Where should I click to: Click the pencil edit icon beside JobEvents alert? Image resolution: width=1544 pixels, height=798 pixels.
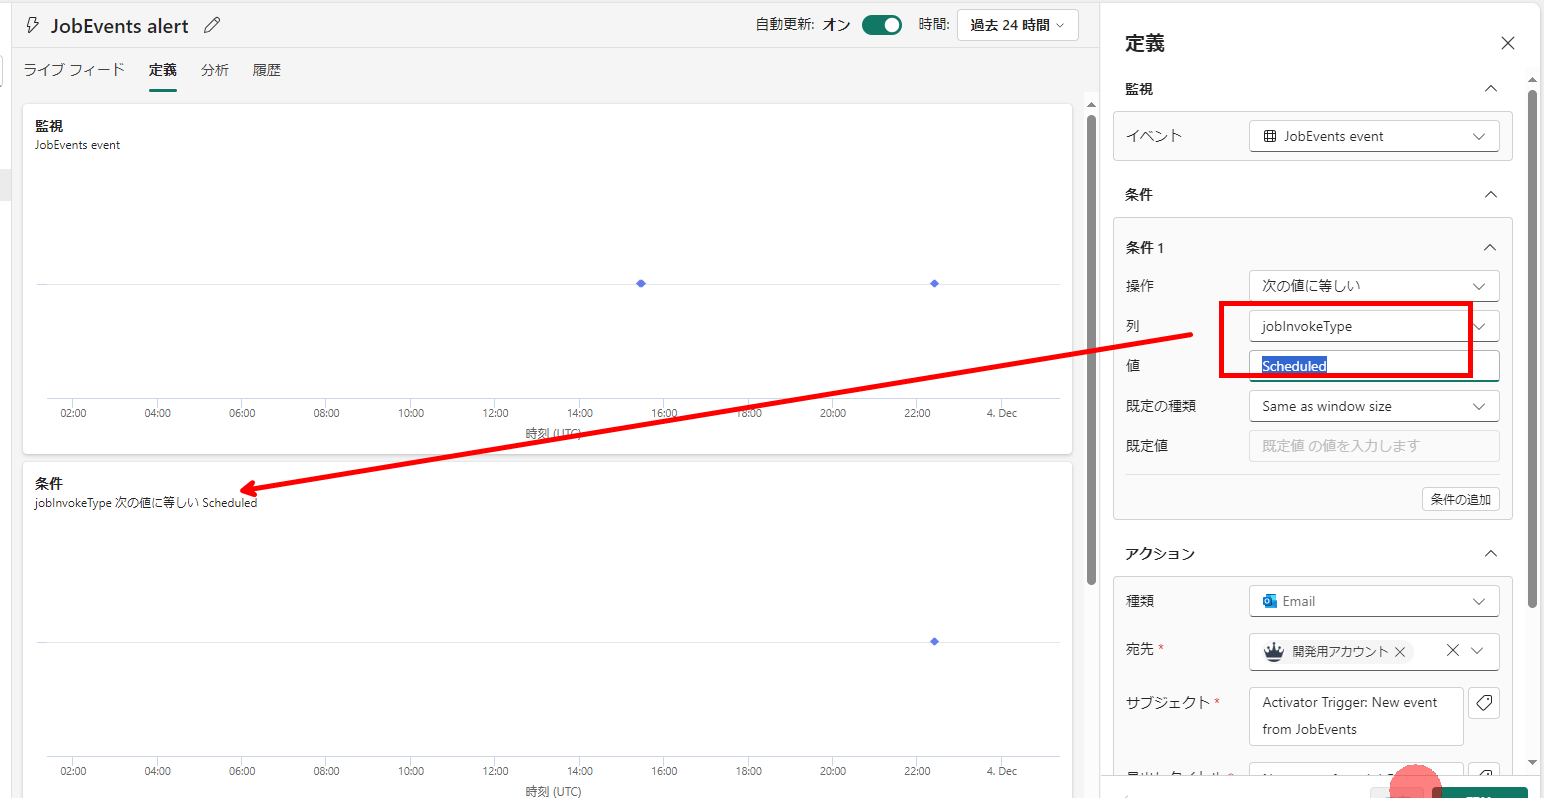[x=211, y=25]
